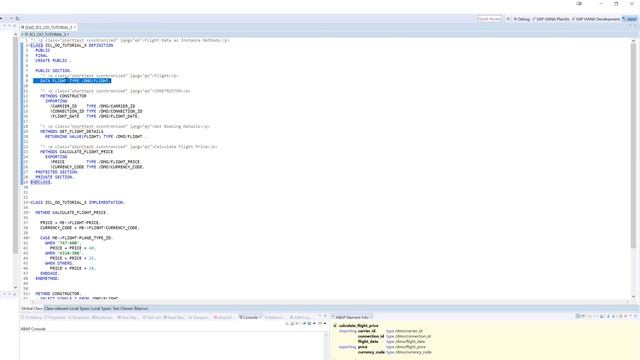This screenshot has width=640, height=360.
Task: Collapse the CASE block fold marker
Action: click(29, 238)
